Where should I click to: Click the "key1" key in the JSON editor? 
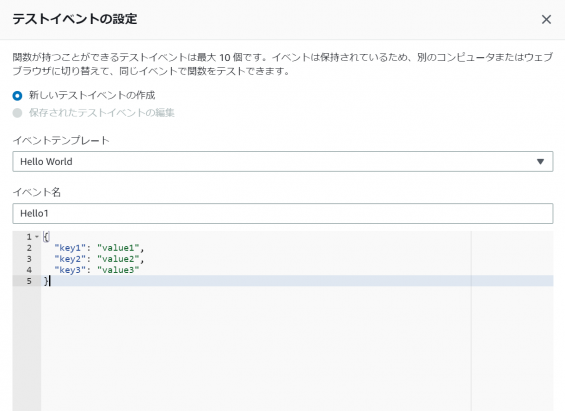(70, 248)
